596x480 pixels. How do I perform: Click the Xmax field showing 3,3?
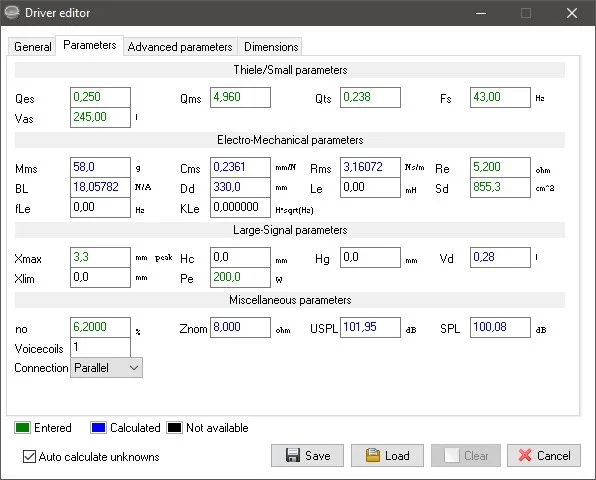pyautogui.click(x=100, y=257)
